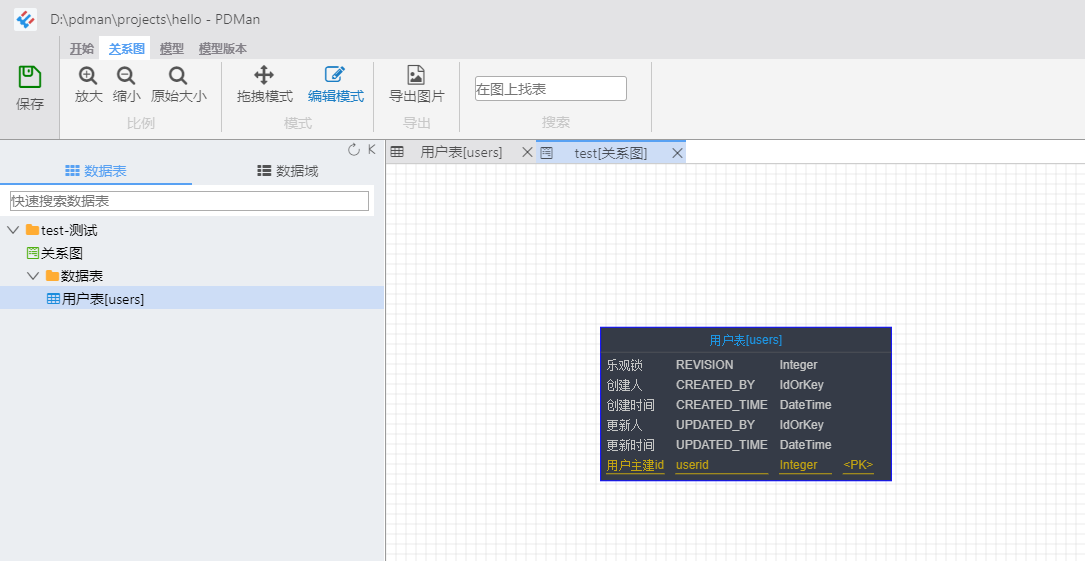Open the 开始 ribbon tab
1085x561 pixels.
[x=82, y=48]
